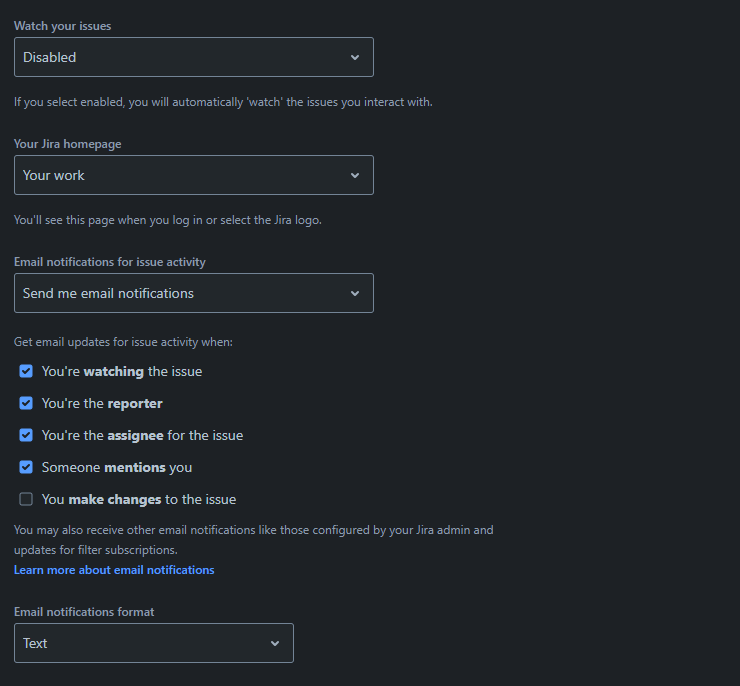
Task: Click the bold word mentions in checkbox label
Action: [135, 467]
